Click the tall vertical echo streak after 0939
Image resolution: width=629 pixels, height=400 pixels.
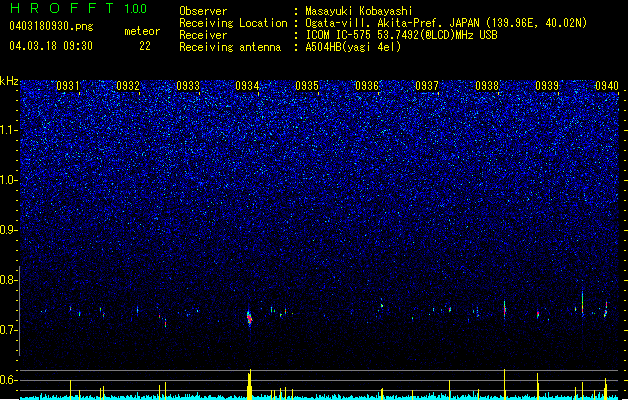(582, 304)
